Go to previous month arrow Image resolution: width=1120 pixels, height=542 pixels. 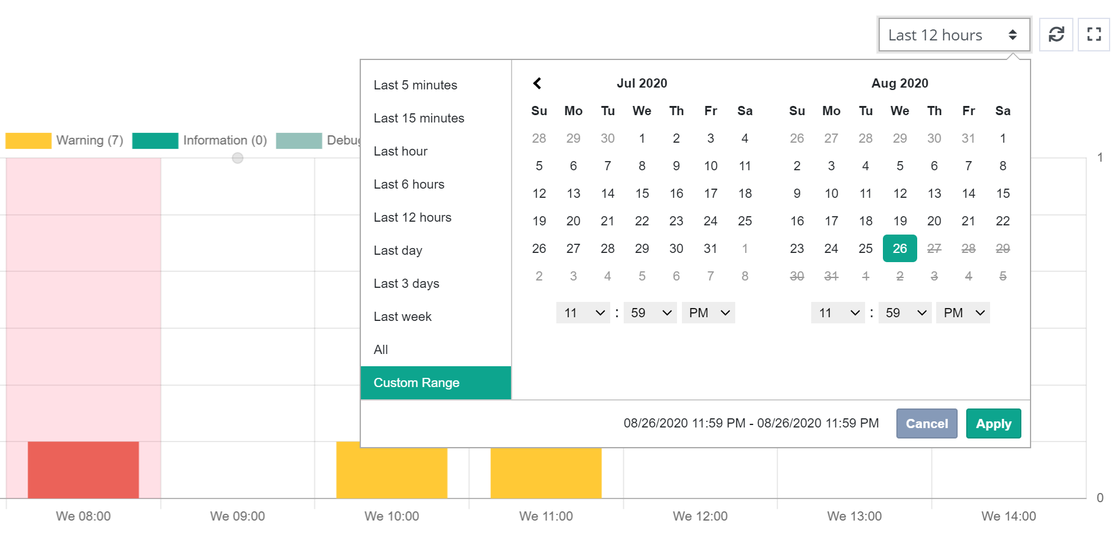[x=537, y=84]
